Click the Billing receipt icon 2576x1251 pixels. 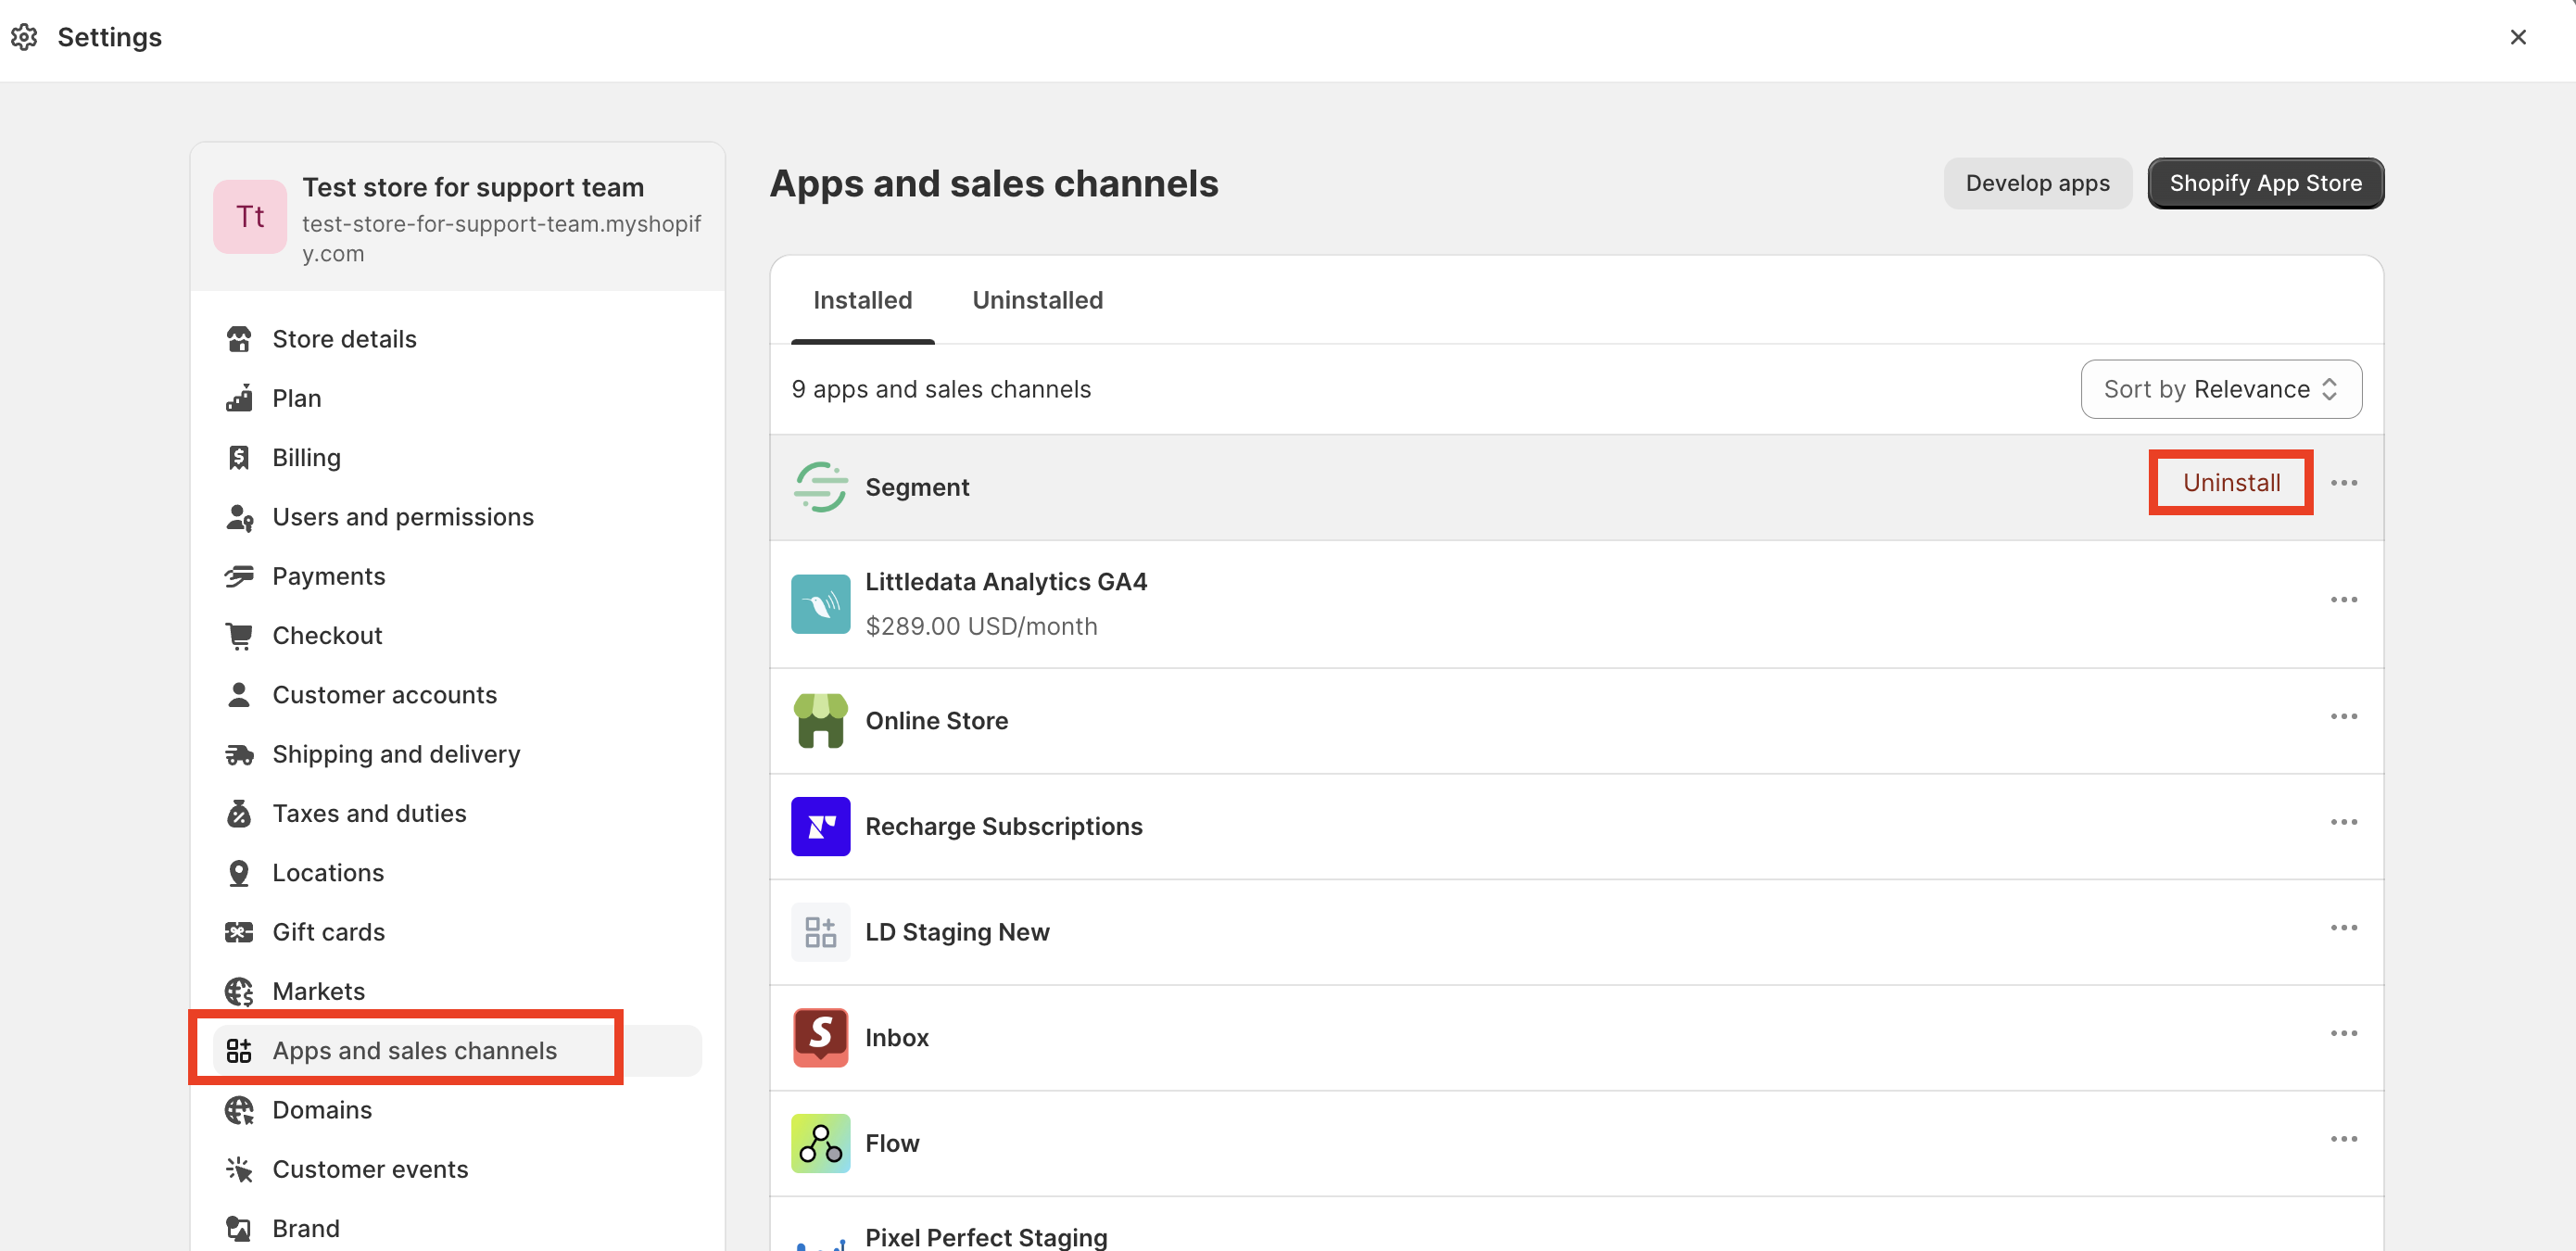coord(239,457)
